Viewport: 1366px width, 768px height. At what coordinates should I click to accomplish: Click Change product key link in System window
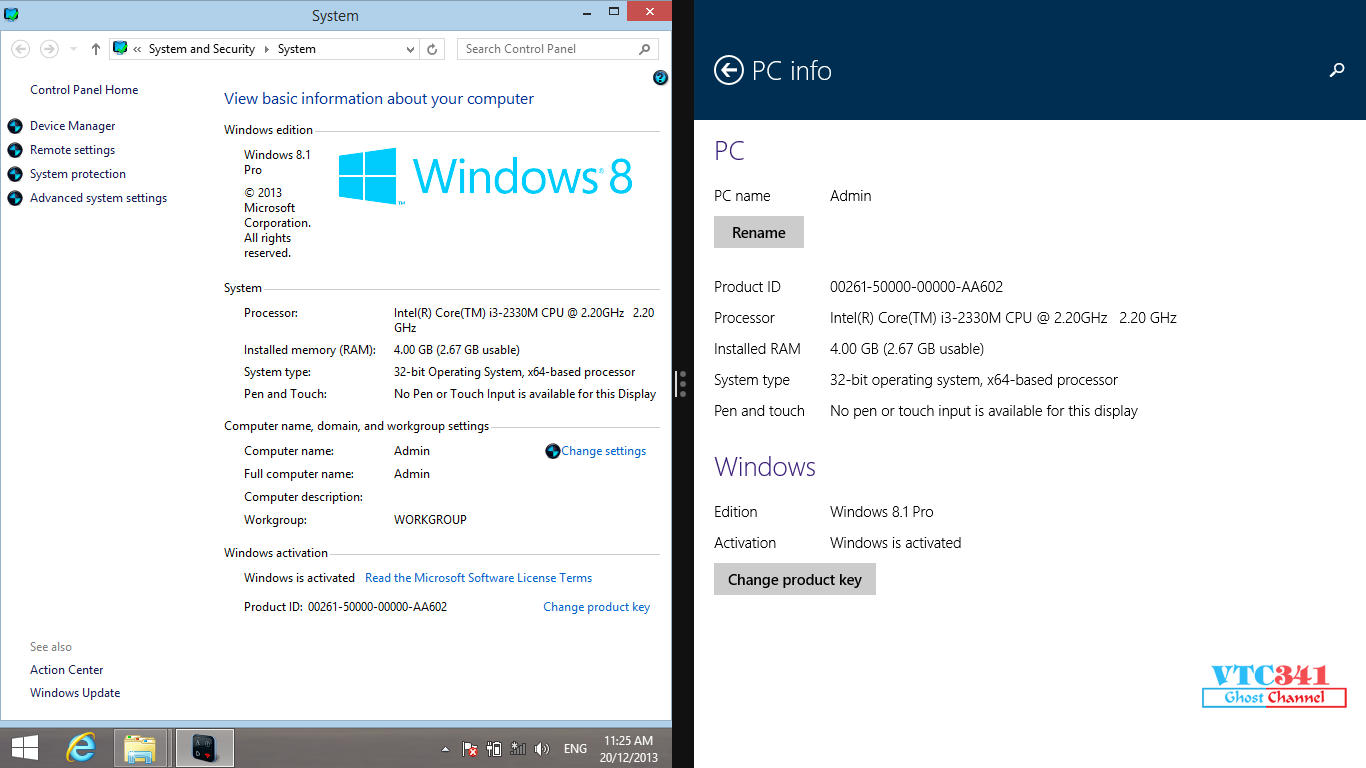[596, 607]
